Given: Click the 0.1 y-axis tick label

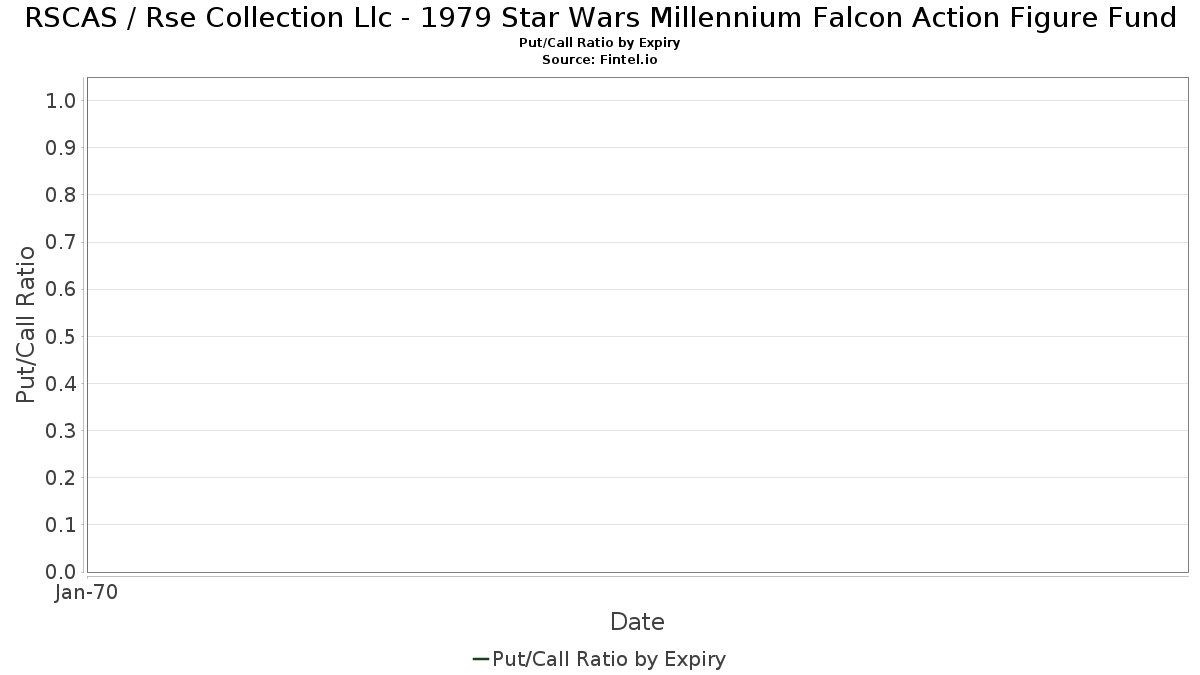Looking at the screenshot, I should [x=61, y=525].
